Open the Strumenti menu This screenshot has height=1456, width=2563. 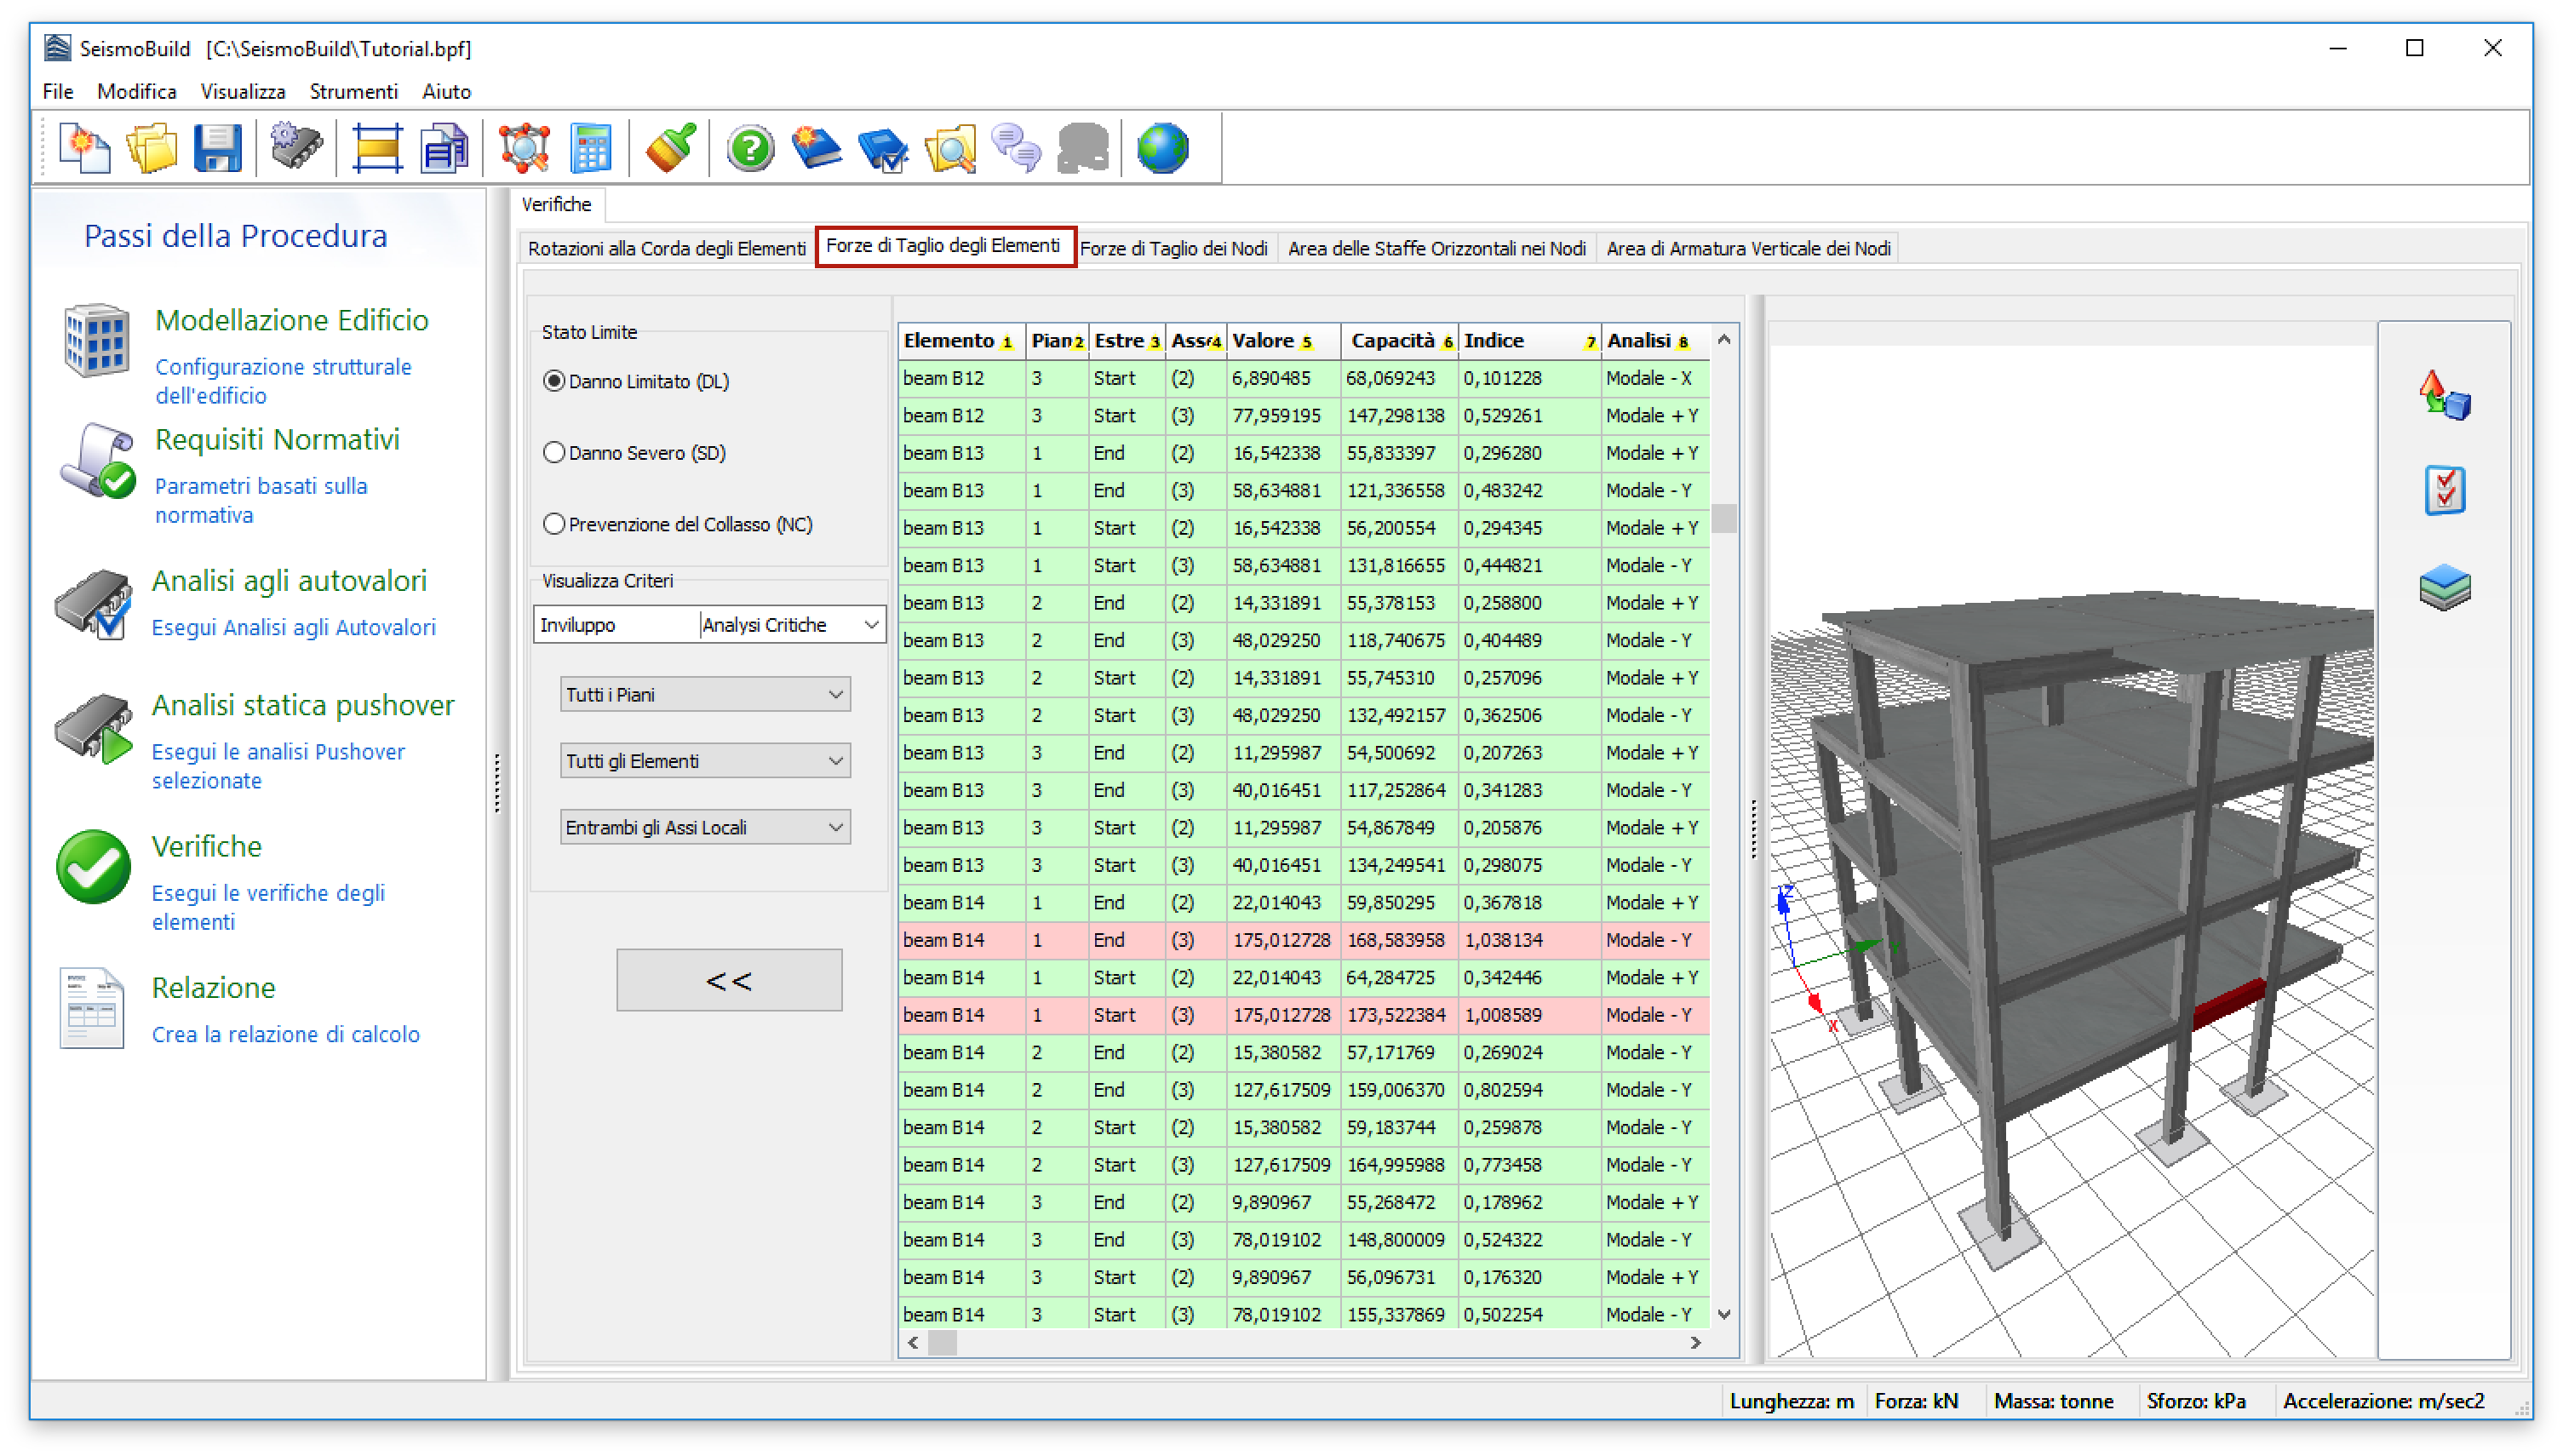(353, 91)
